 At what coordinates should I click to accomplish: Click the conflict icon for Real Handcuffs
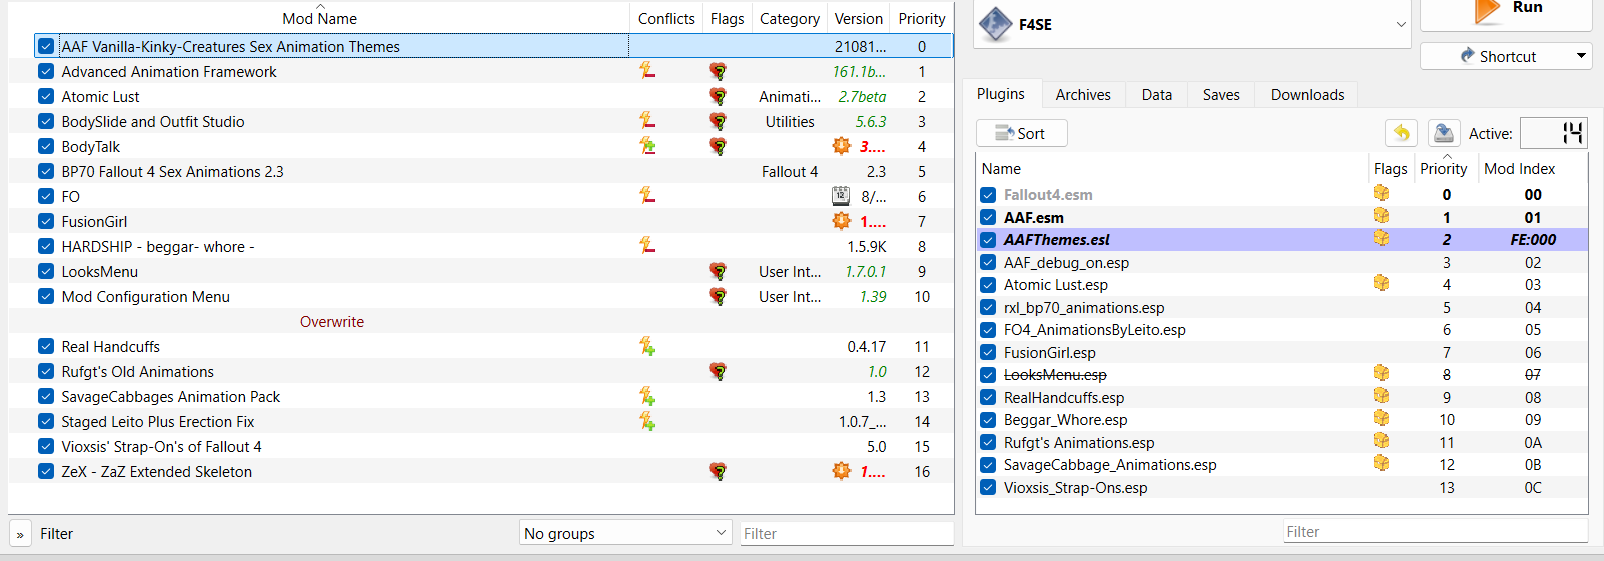pyautogui.click(x=647, y=346)
